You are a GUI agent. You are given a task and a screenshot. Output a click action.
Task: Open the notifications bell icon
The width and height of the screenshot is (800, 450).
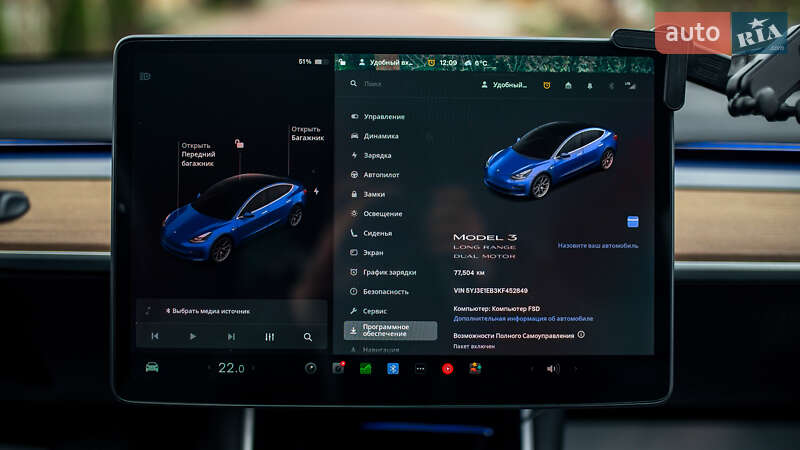tap(590, 86)
